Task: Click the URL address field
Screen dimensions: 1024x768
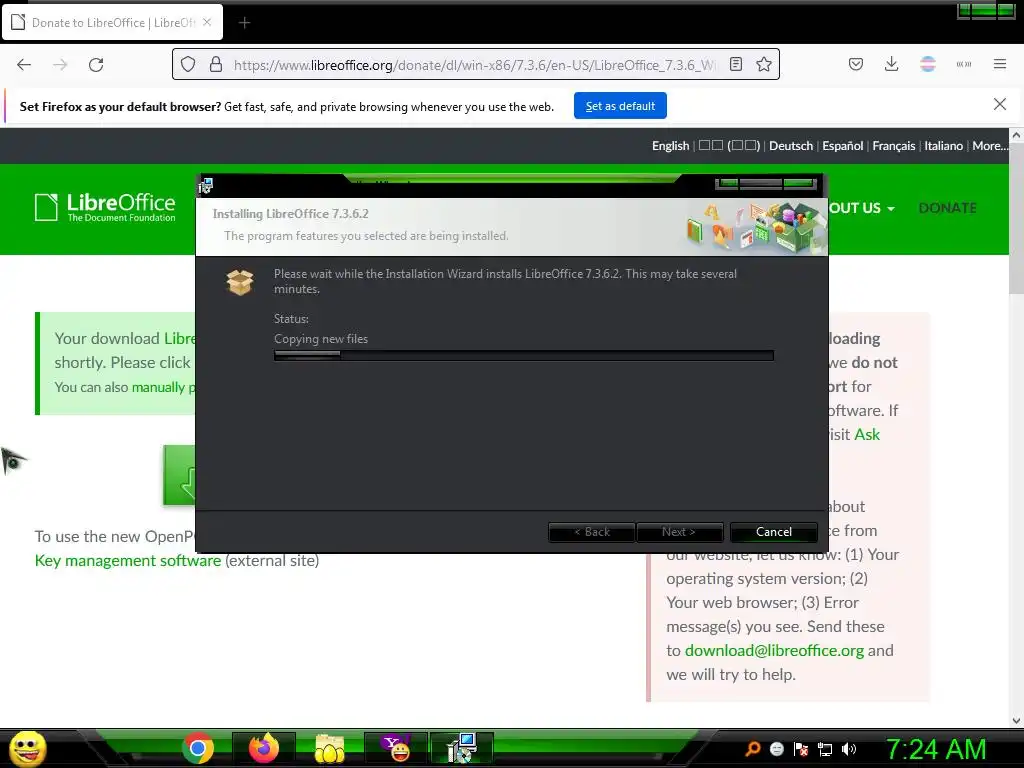Action: pos(474,65)
